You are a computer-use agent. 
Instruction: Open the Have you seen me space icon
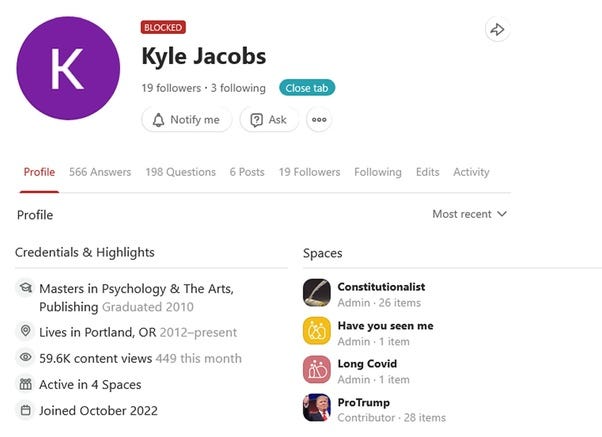317,332
